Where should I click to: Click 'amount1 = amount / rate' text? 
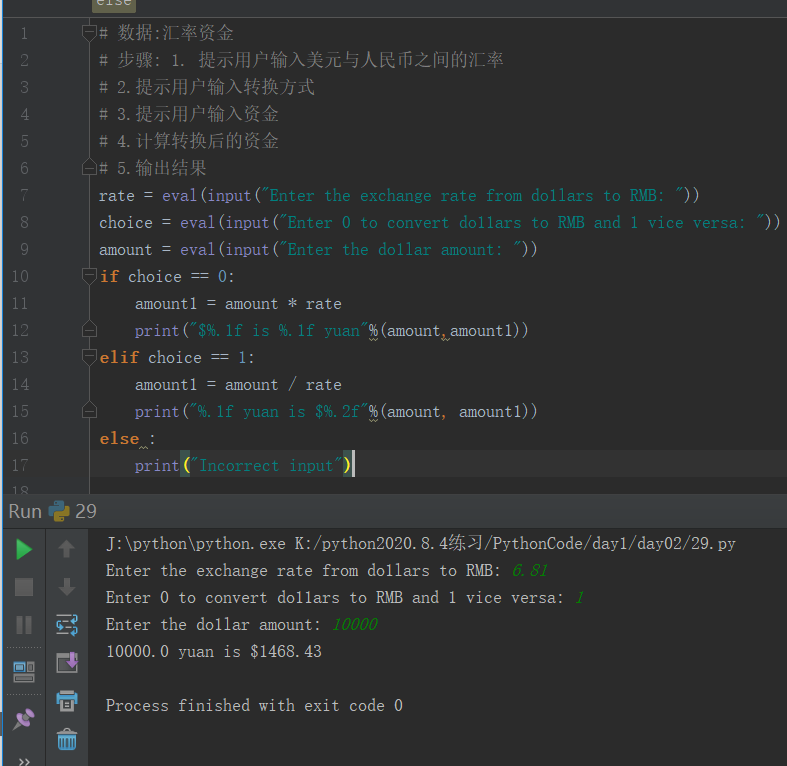(x=238, y=385)
